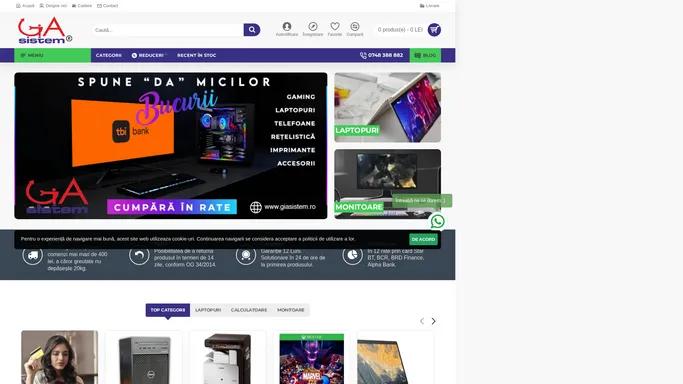Click the Cariere top link
The image size is (683, 384).
[x=82, y=6]
